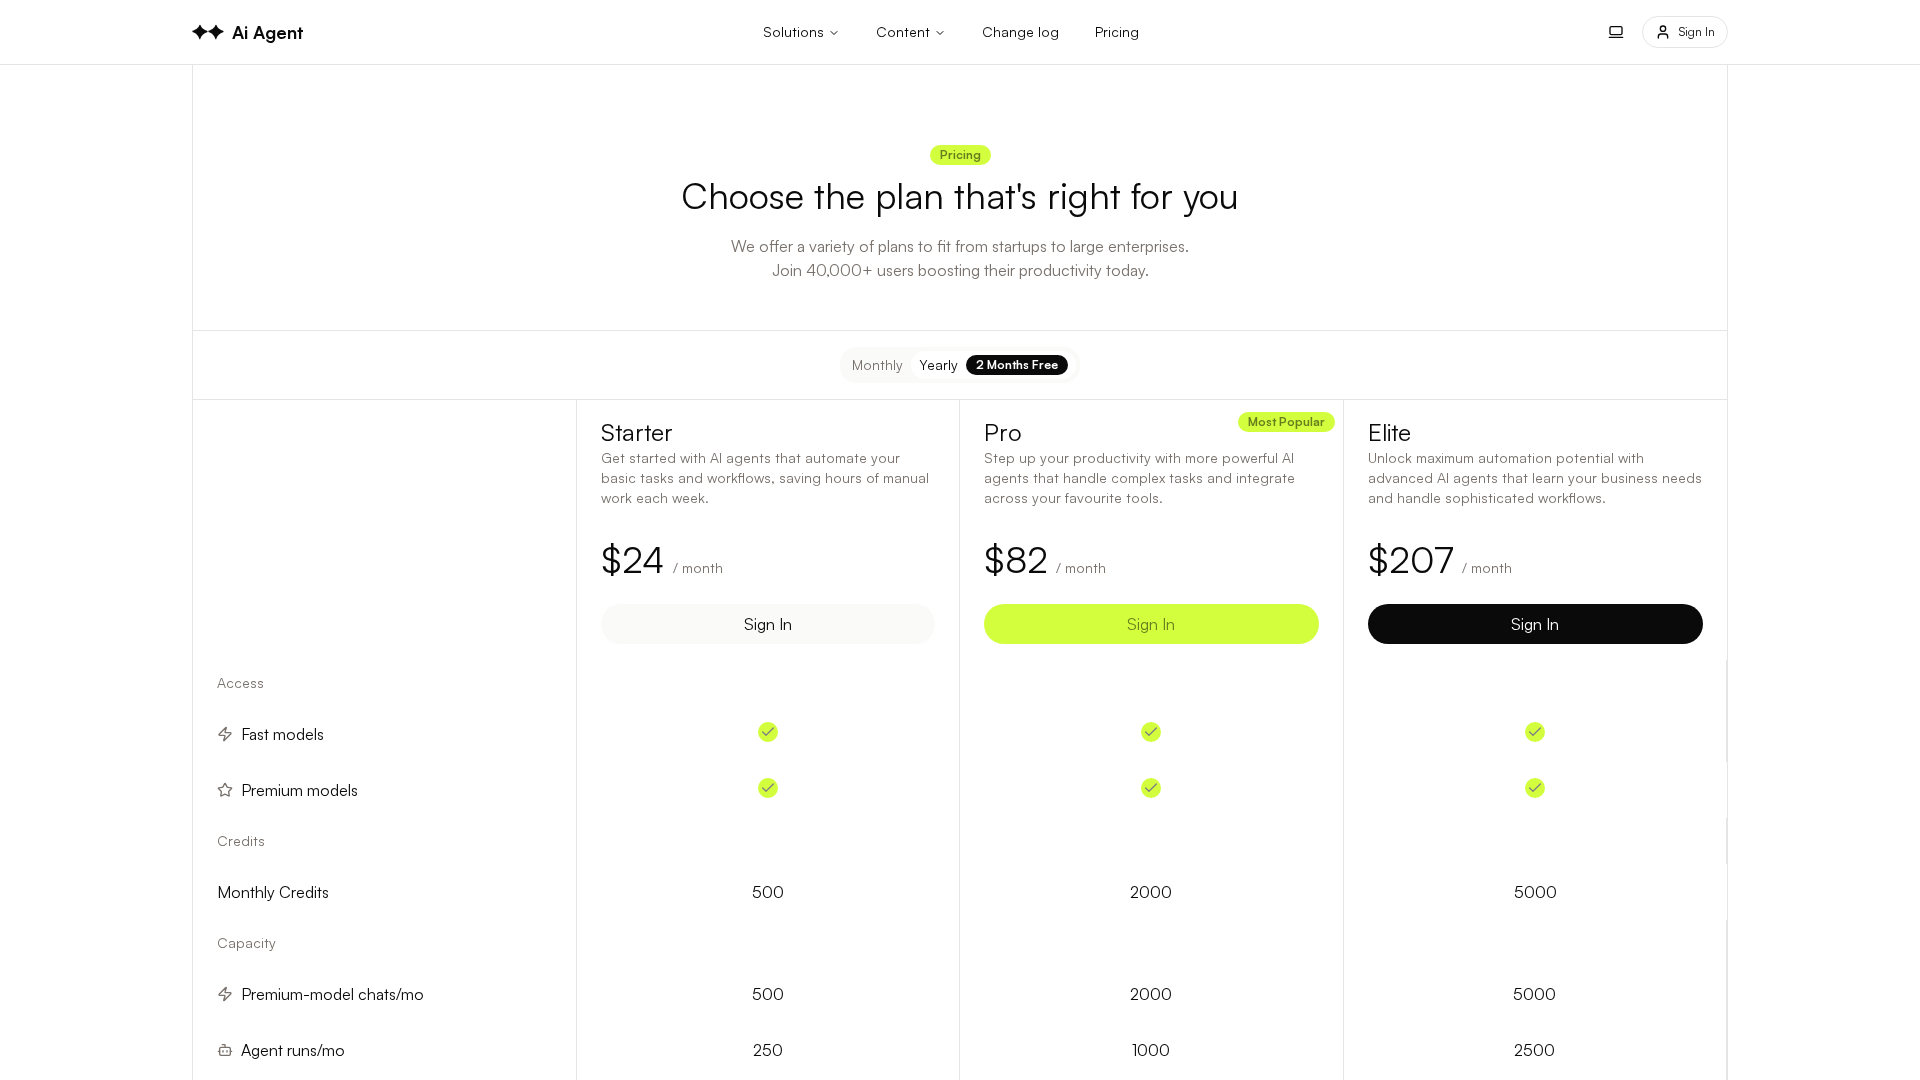Click the robot icon beside Agent runs/mo
Image resolution: width=1920 pixels, height=1080 pixels.
(x=225, y=1050)
